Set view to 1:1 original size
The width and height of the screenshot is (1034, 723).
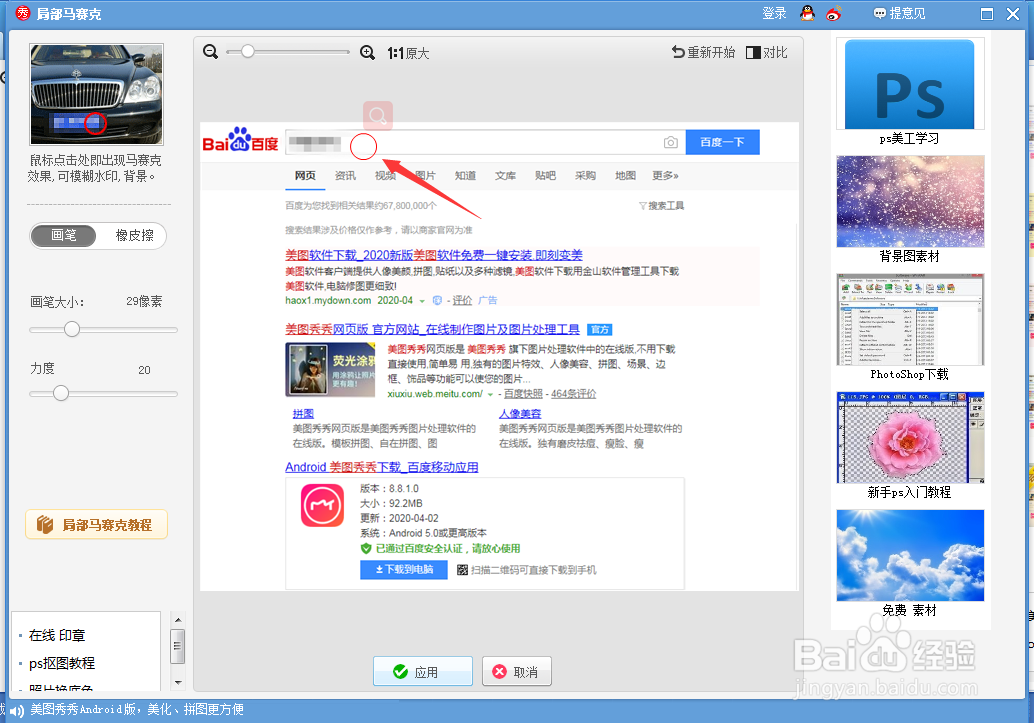pyautogui.click(x=408, y=53)
